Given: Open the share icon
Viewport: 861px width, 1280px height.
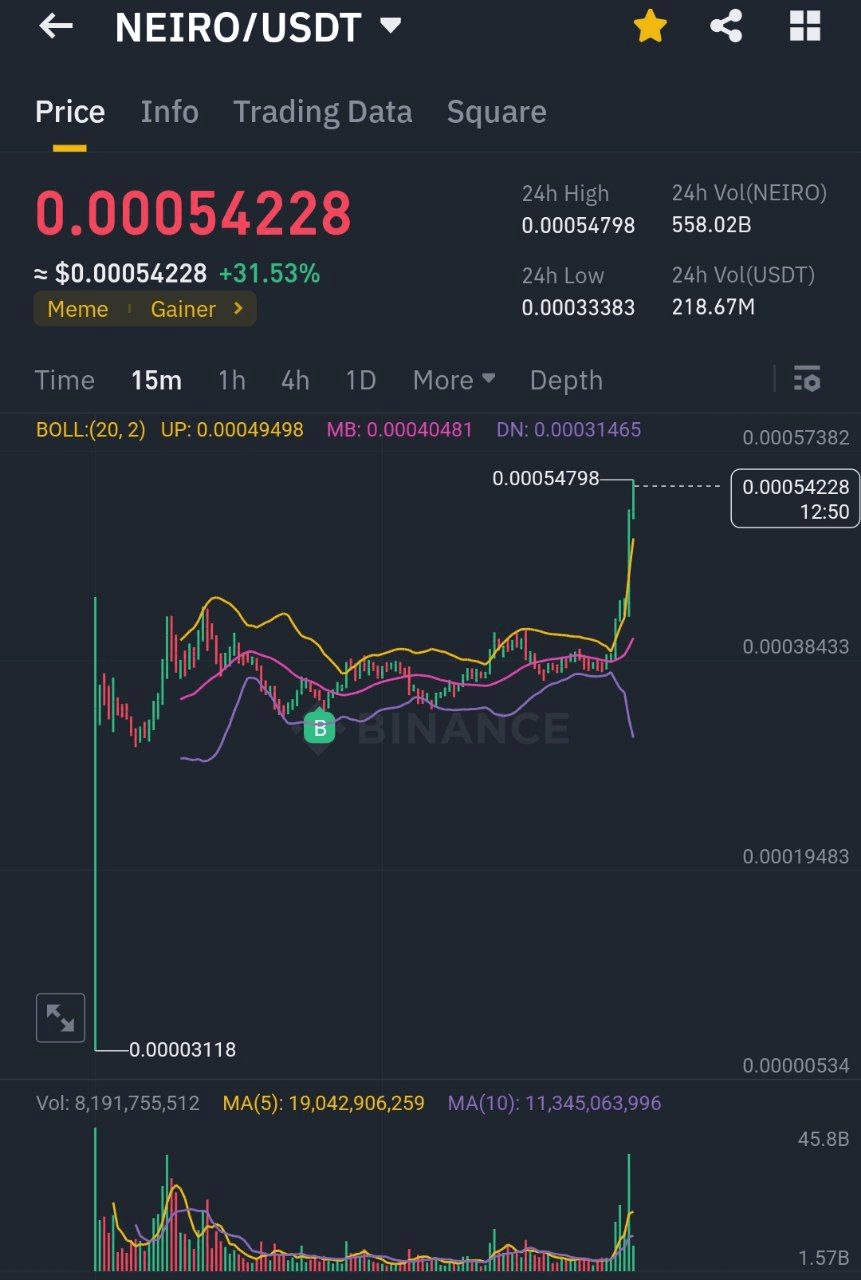Looking at the screenshot, I should click(x=726, y=27).
